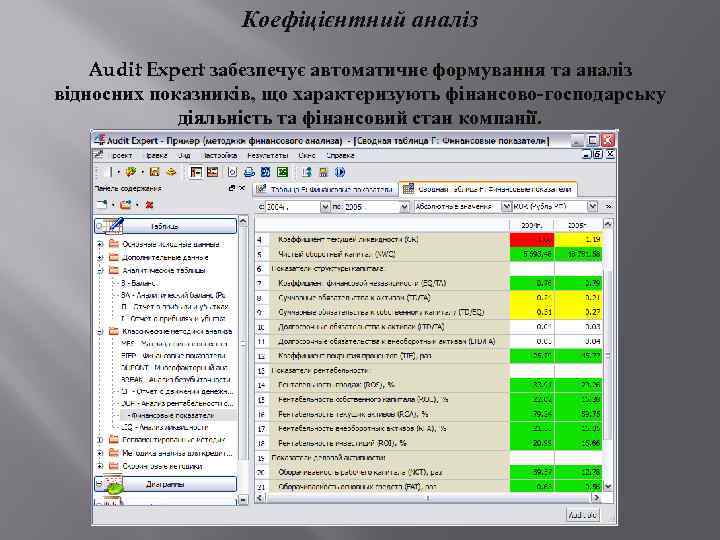The width and height of the screenshot is (720, 540).
Task: Toggle the contents panel layout icon
Action: 196,172
